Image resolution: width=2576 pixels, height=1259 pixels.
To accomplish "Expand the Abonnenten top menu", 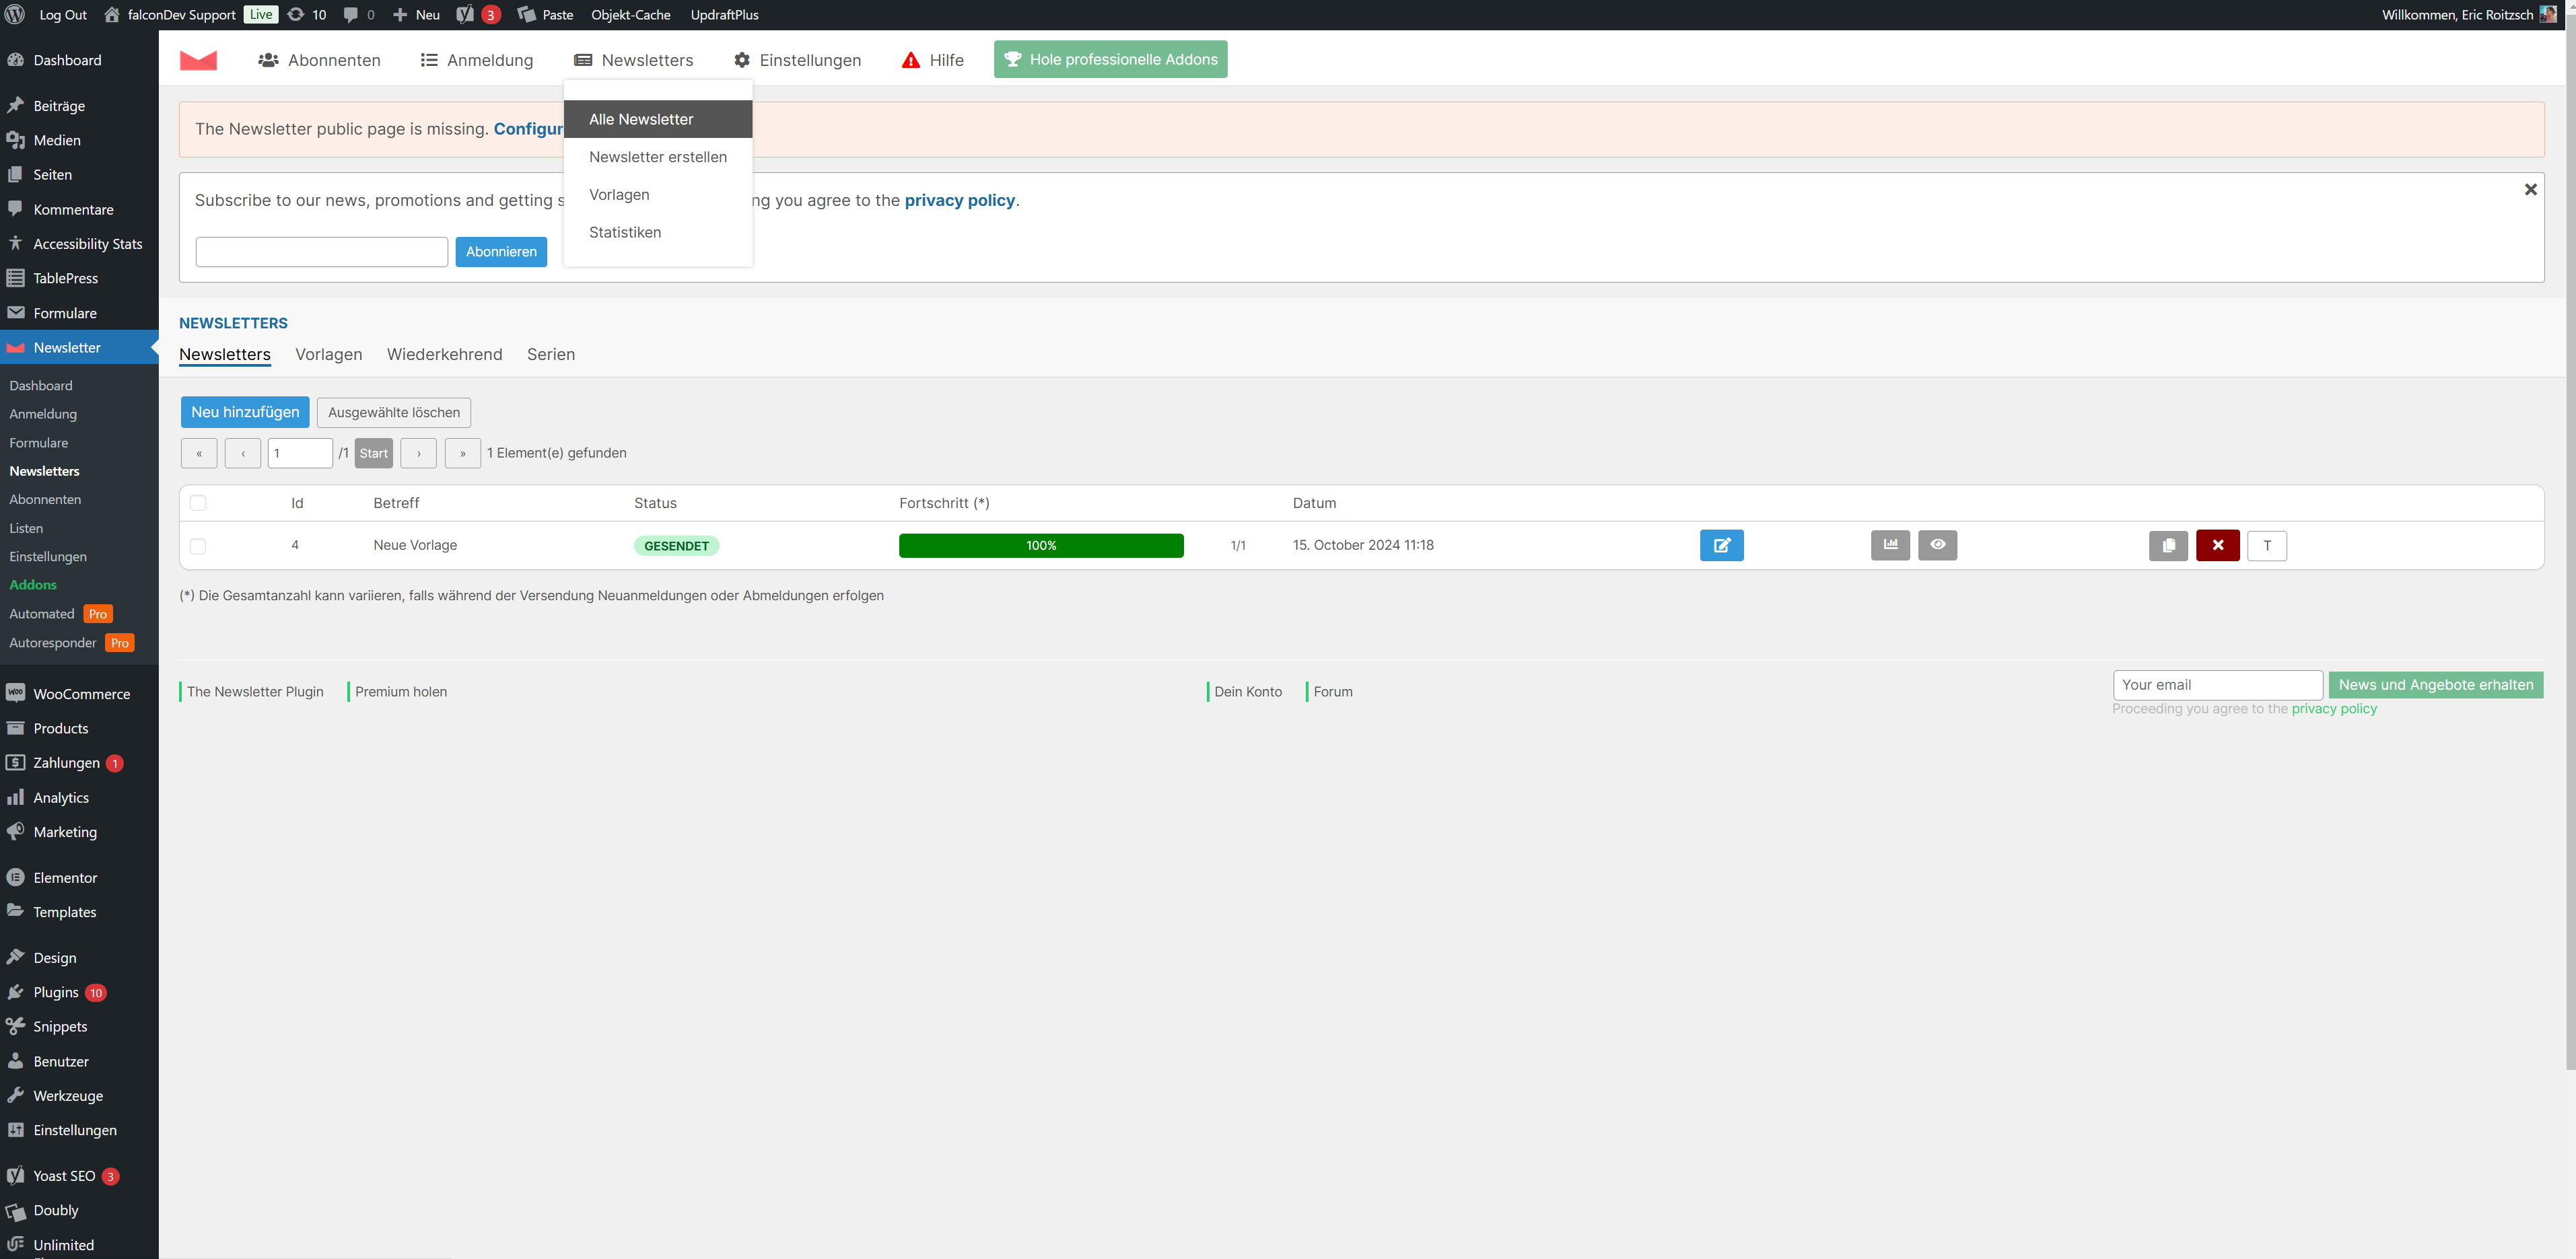I will (x=319, y=60).
